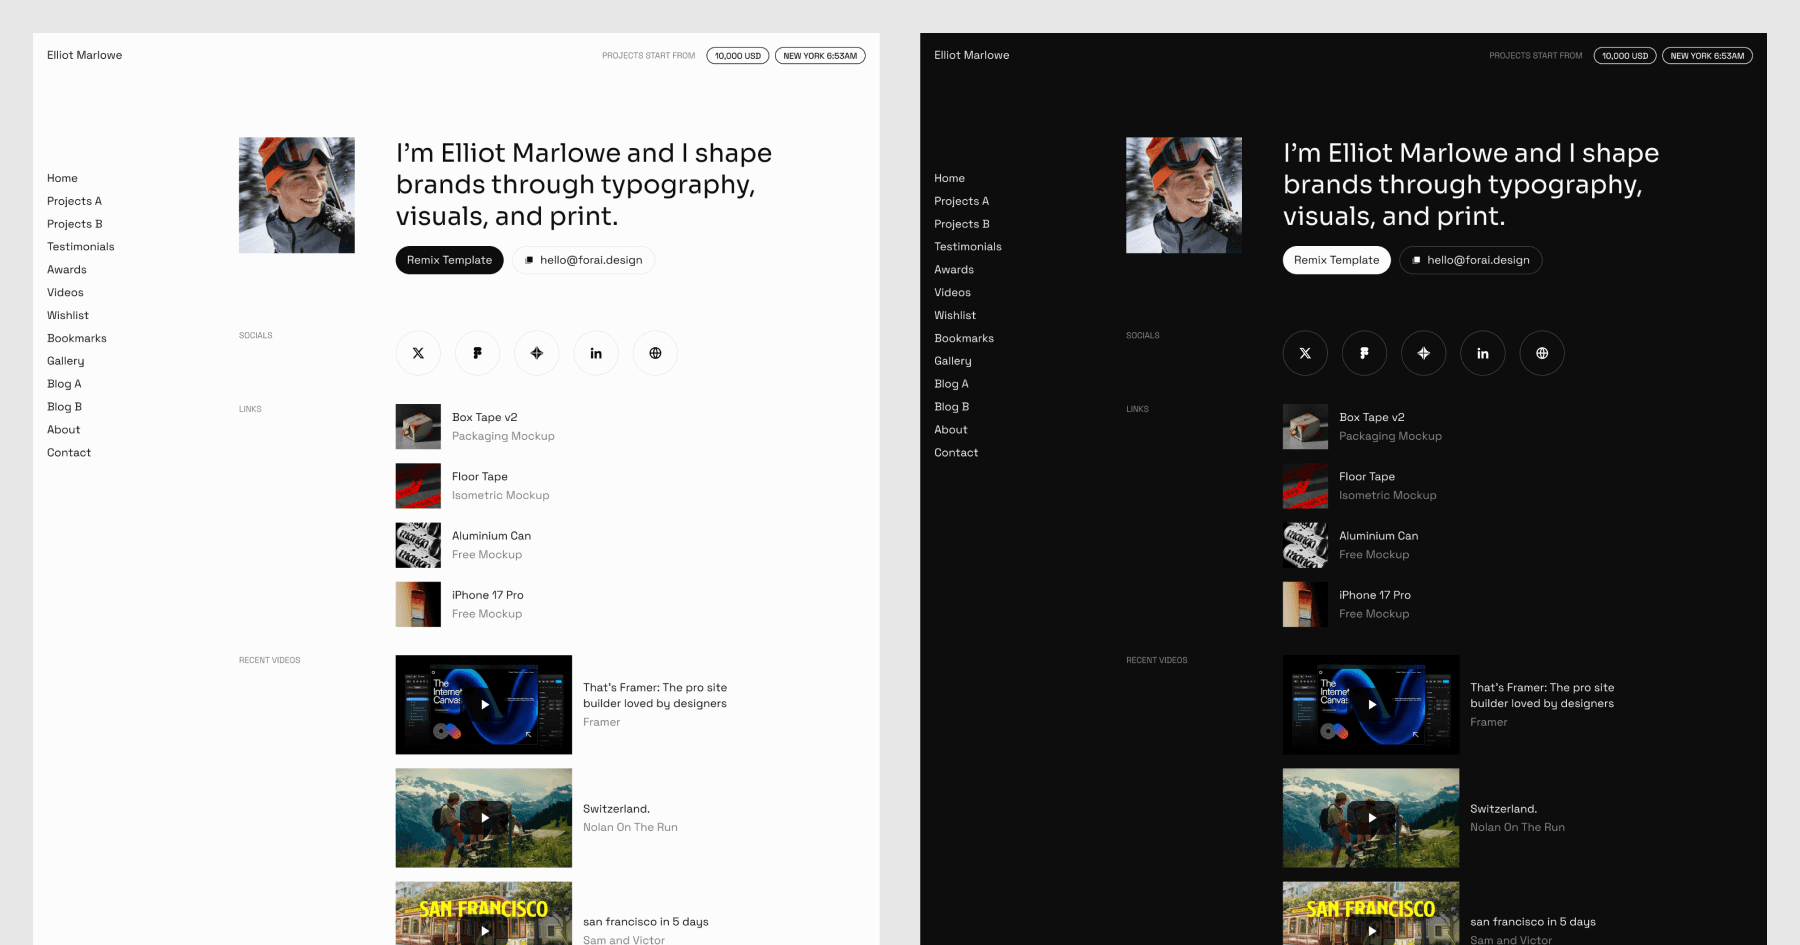
Task: Open Wishlist in dark version menu
Action: (x=955, y=315)
